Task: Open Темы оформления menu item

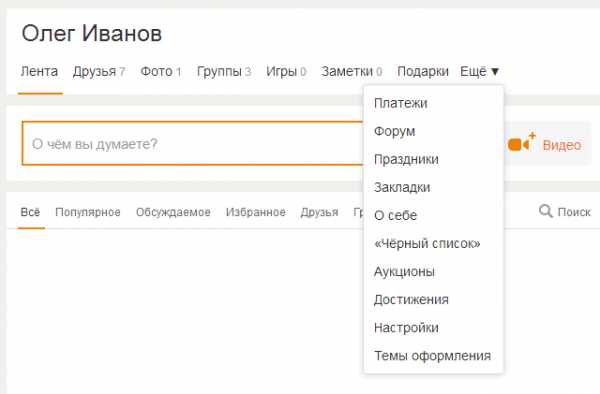Action: (x=432, y=356)
